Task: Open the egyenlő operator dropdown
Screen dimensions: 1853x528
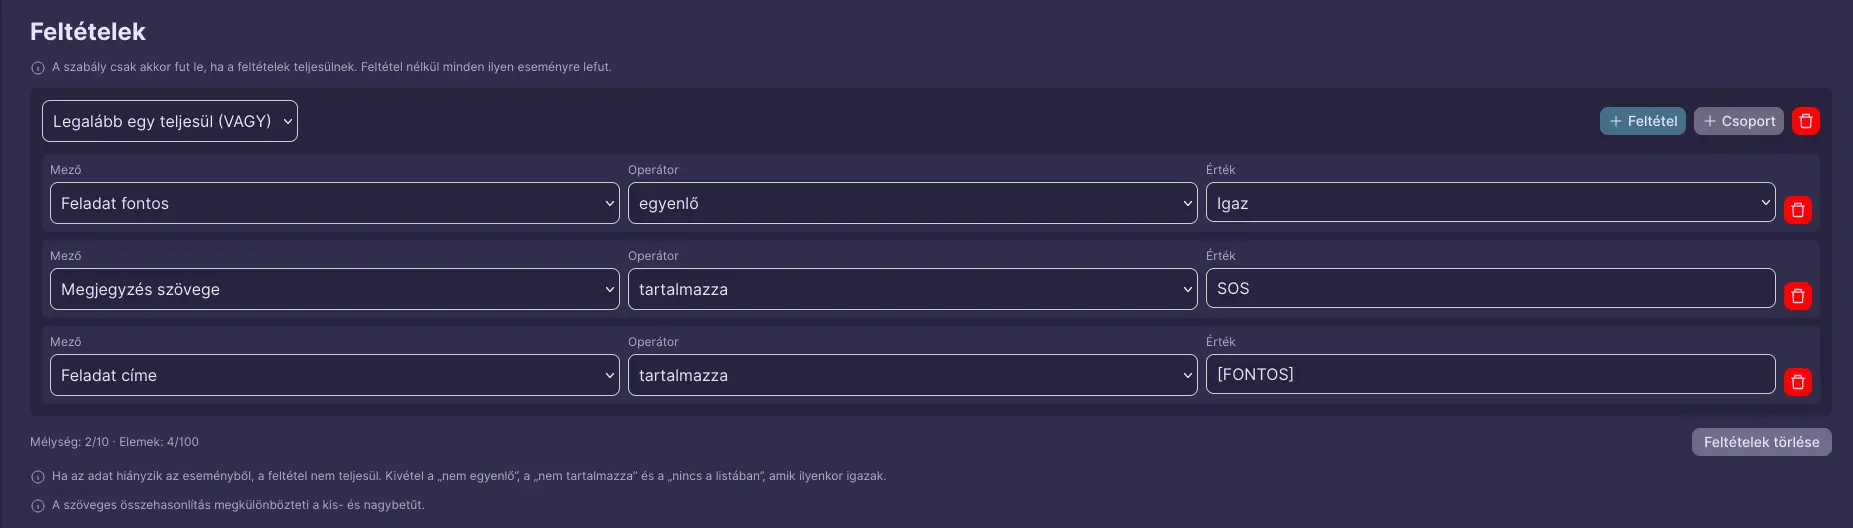Action: (x=912, y=203)
